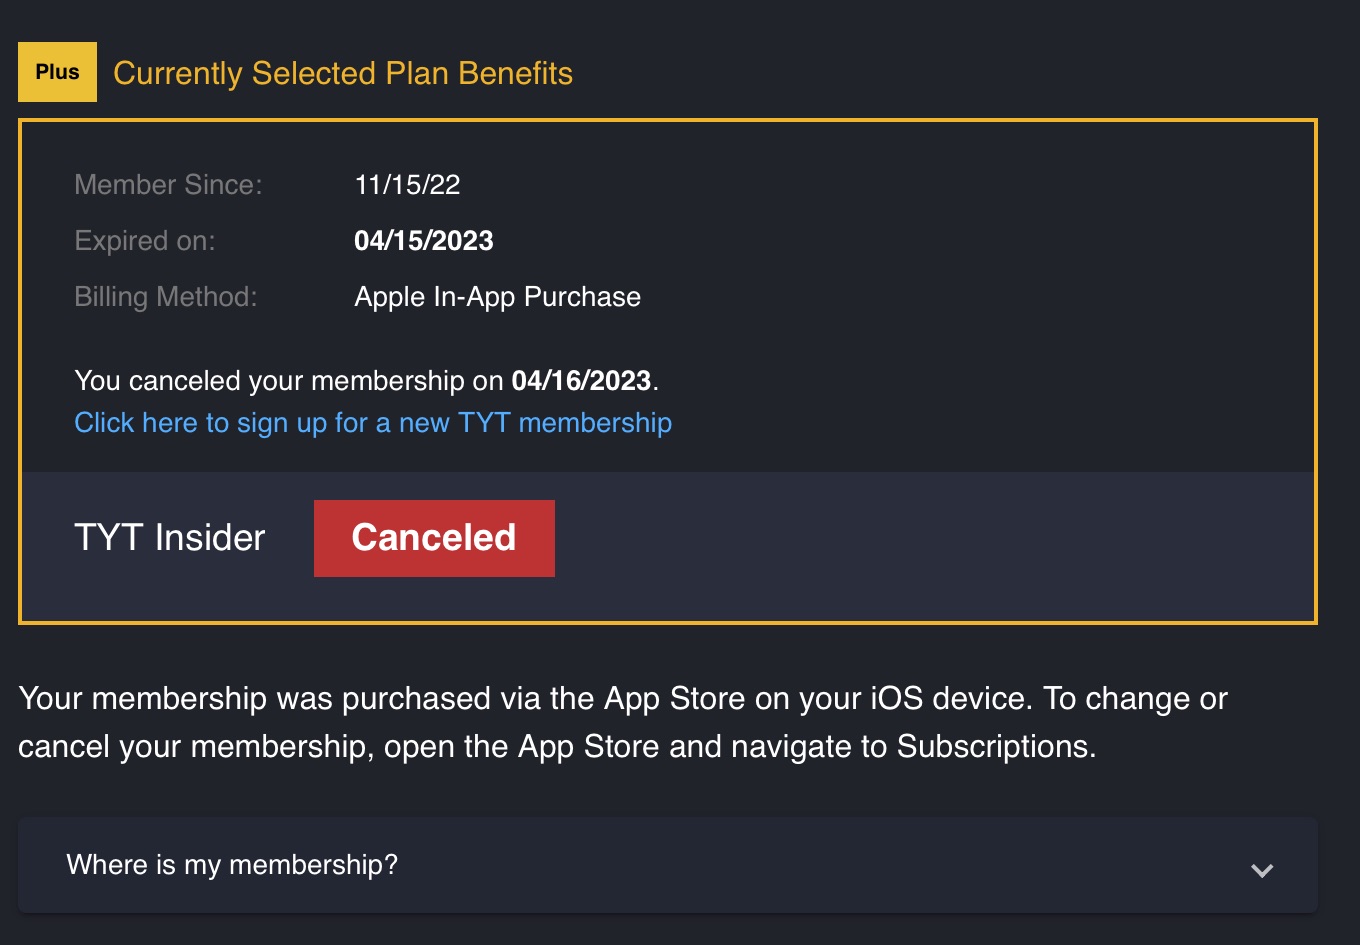The height and width of the screenshot is (945, 1360).
Task: Click the Billing Method label
Action: (x=166, y=297)
